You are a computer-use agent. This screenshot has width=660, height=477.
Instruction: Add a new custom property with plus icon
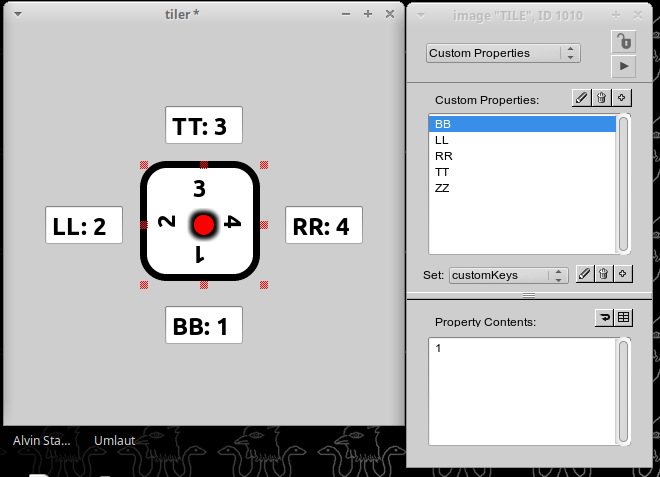pyautogui.click(x=622, y=97)
